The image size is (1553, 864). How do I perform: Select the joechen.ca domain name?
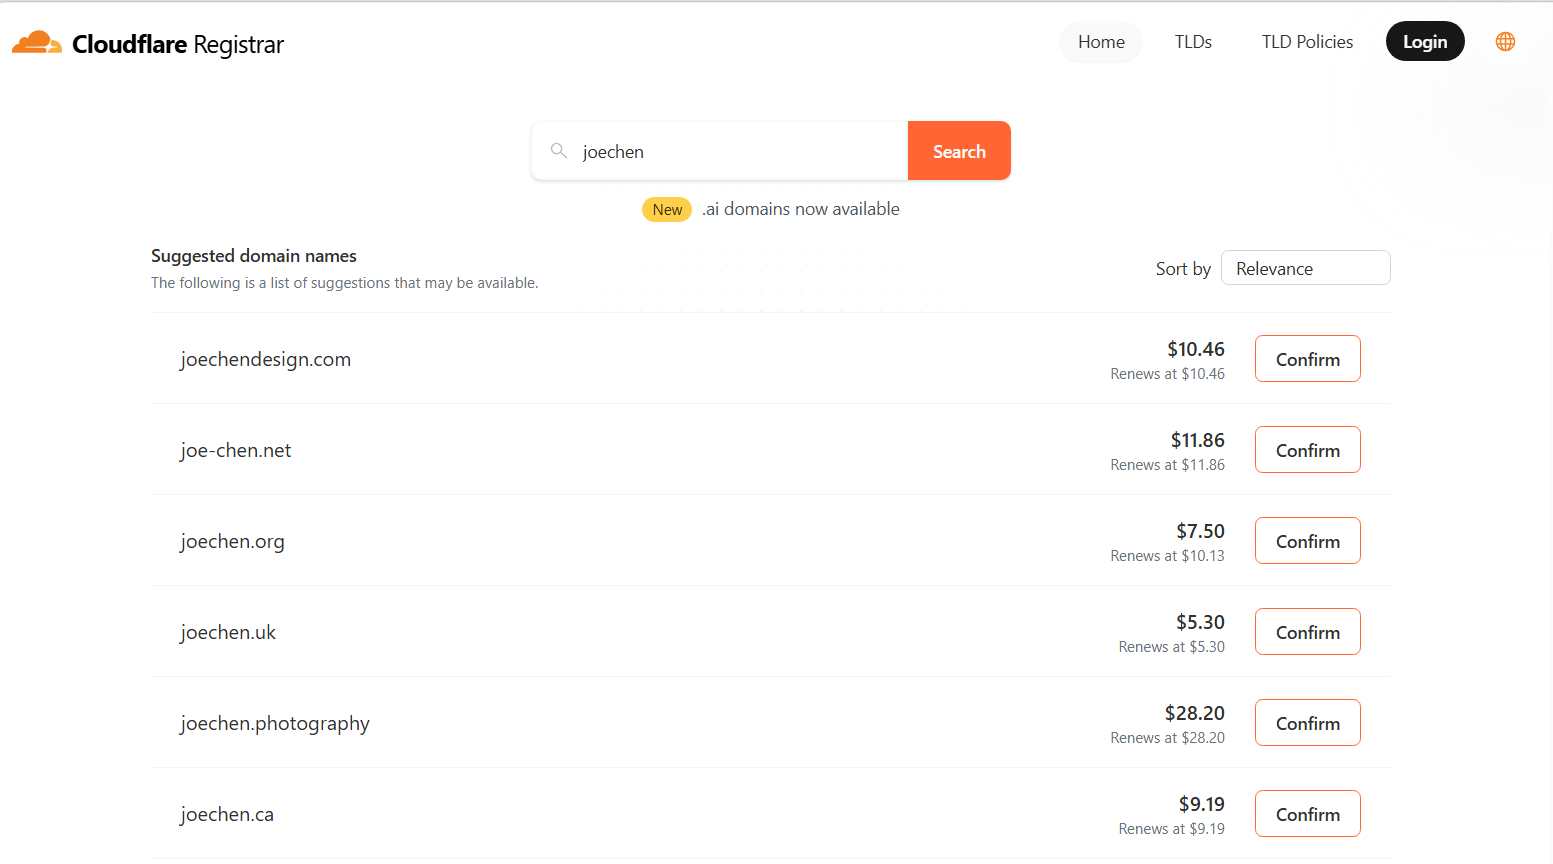tap(227, 814)
